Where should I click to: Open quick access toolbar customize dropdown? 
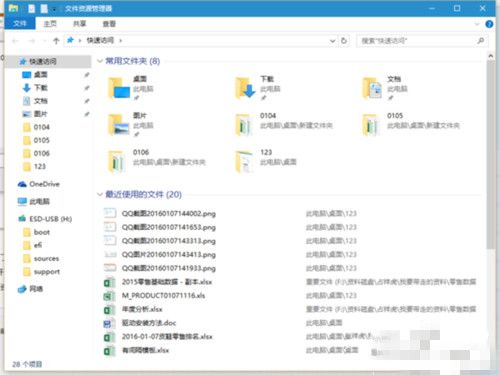[54, 9]
